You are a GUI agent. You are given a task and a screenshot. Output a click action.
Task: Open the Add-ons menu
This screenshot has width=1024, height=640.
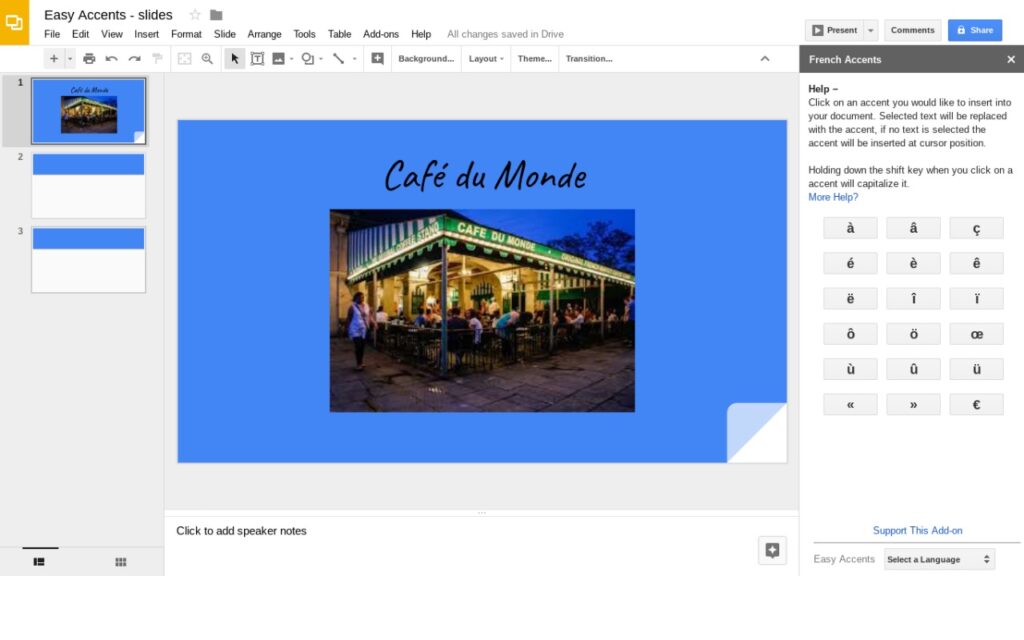pos(381,33)
